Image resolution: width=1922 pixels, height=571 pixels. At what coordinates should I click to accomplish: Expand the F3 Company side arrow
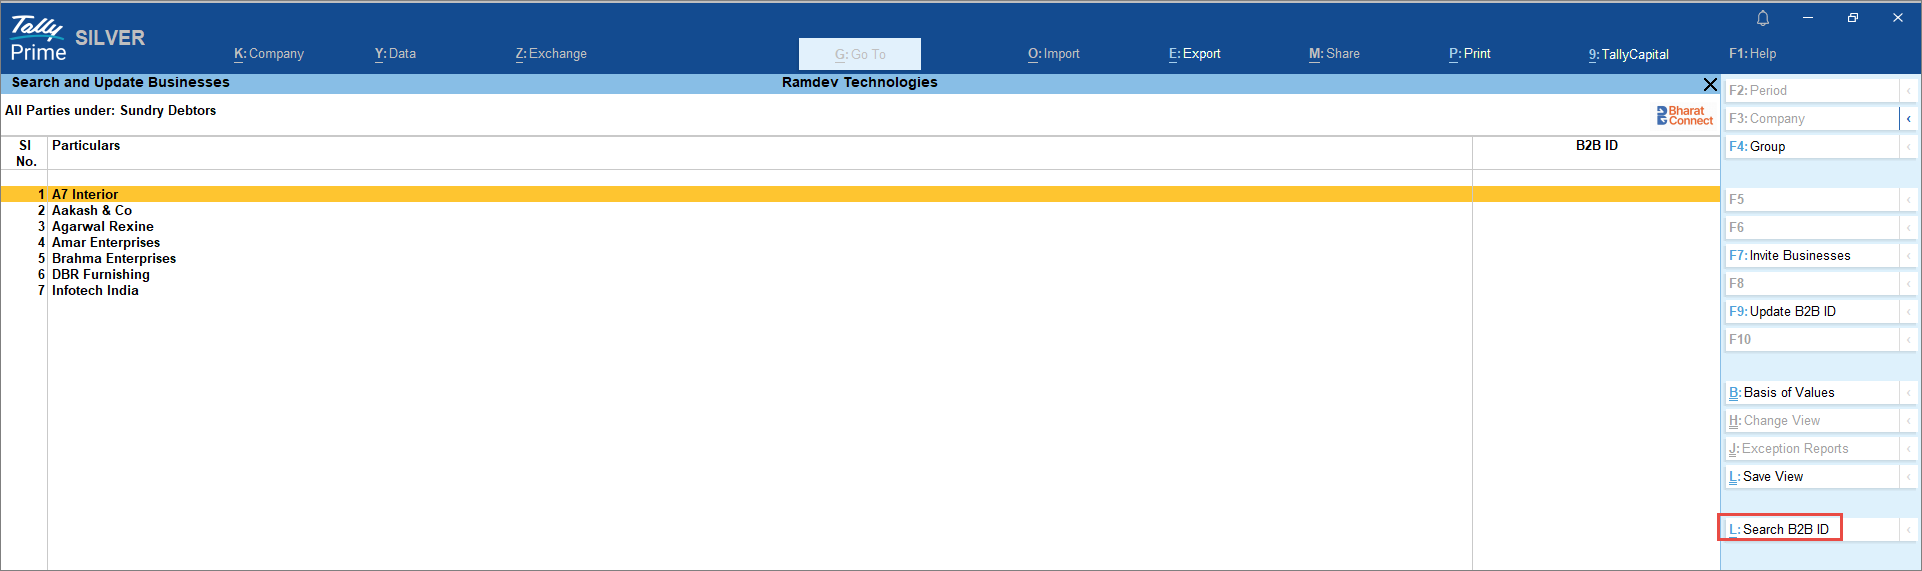(1908, 119)
